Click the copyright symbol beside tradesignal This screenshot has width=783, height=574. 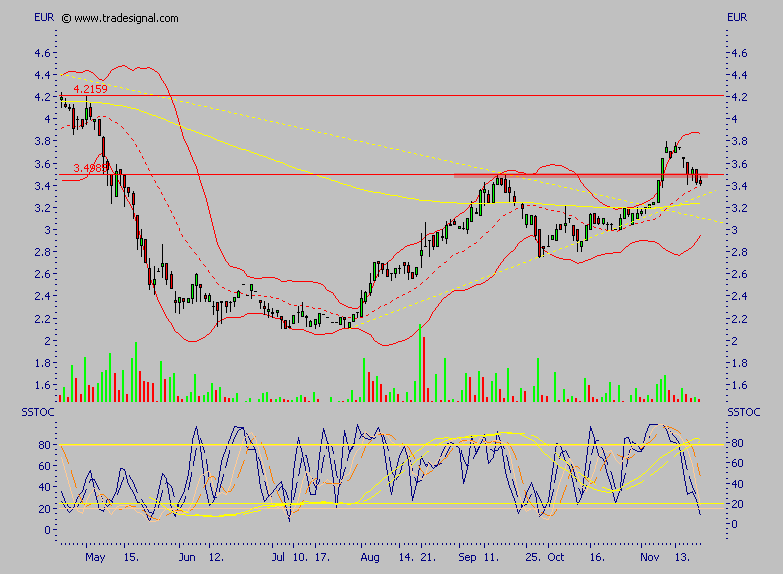(66, 18)
